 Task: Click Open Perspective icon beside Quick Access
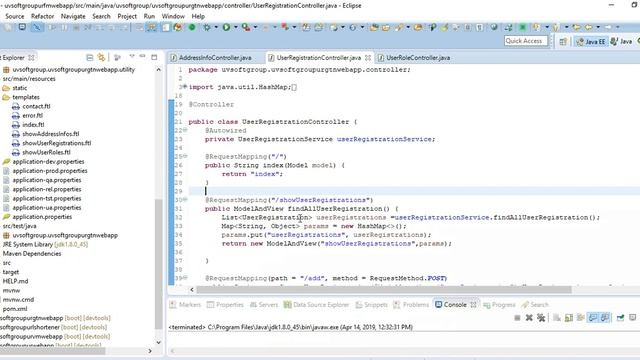563,41
